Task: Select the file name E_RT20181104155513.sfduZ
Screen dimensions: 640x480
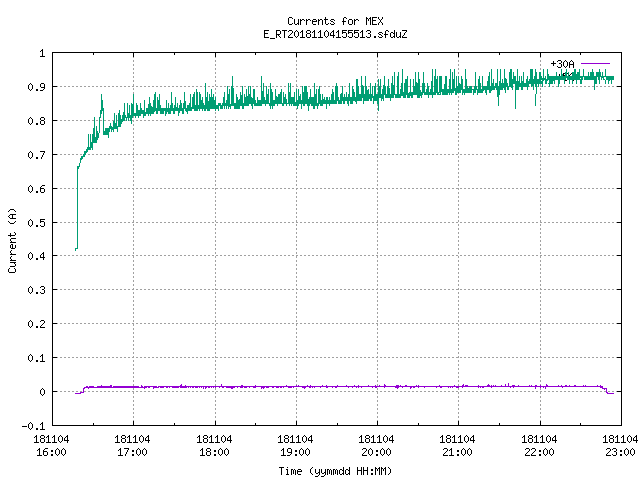Action: pyautogui.click(x=335, y=34)
